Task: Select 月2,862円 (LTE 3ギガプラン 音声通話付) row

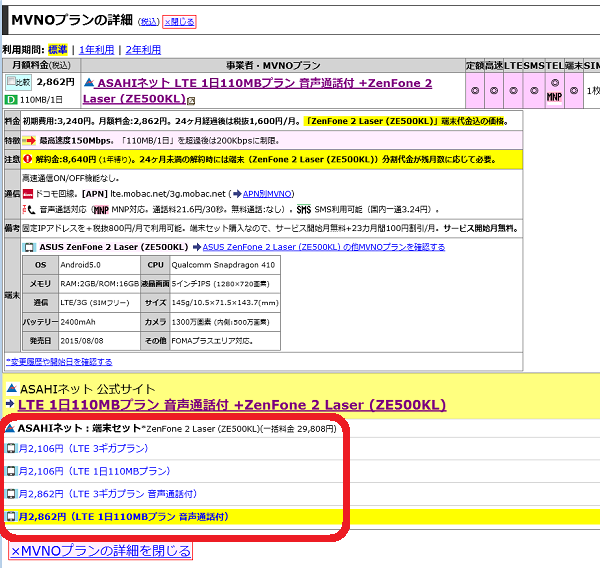Action: coord(108,494)
